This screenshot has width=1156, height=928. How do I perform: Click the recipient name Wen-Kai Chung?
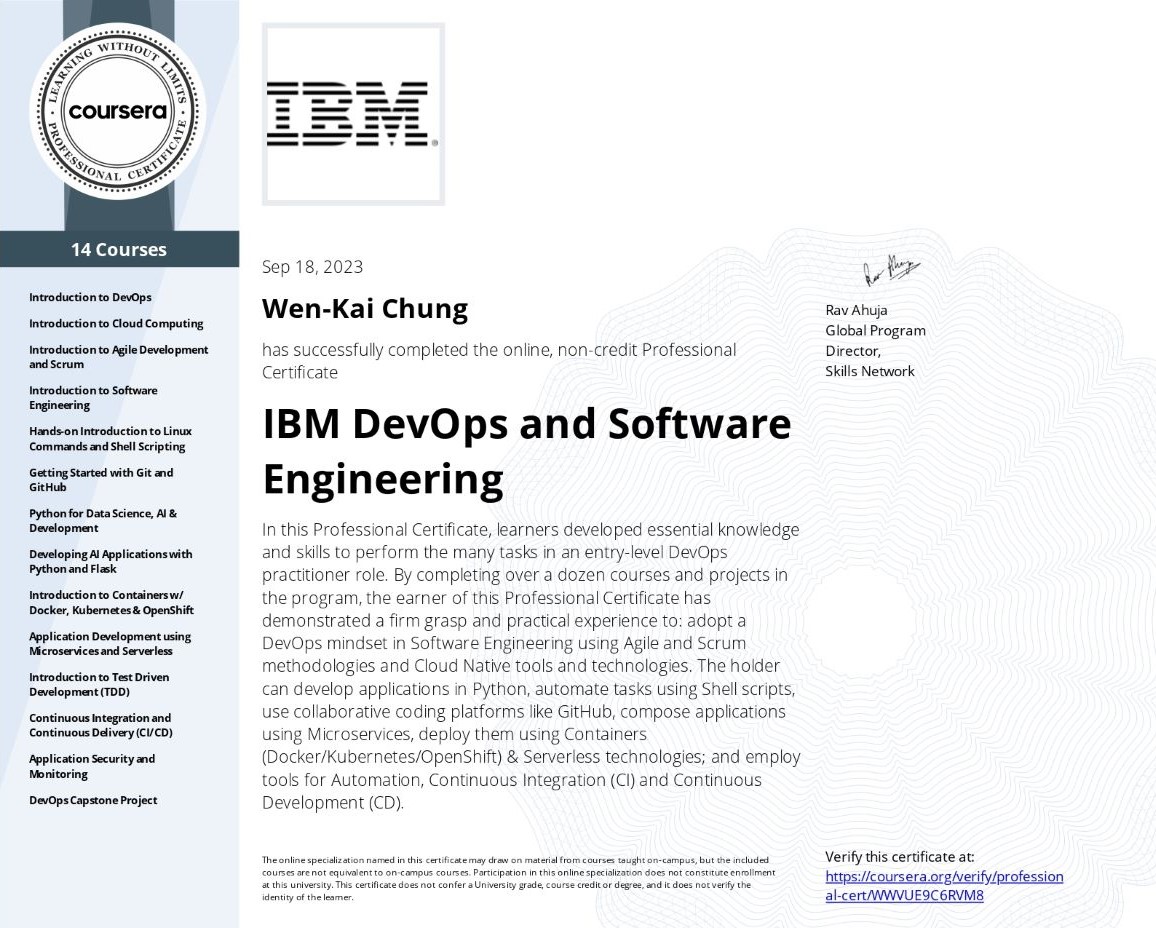(364, 309)
